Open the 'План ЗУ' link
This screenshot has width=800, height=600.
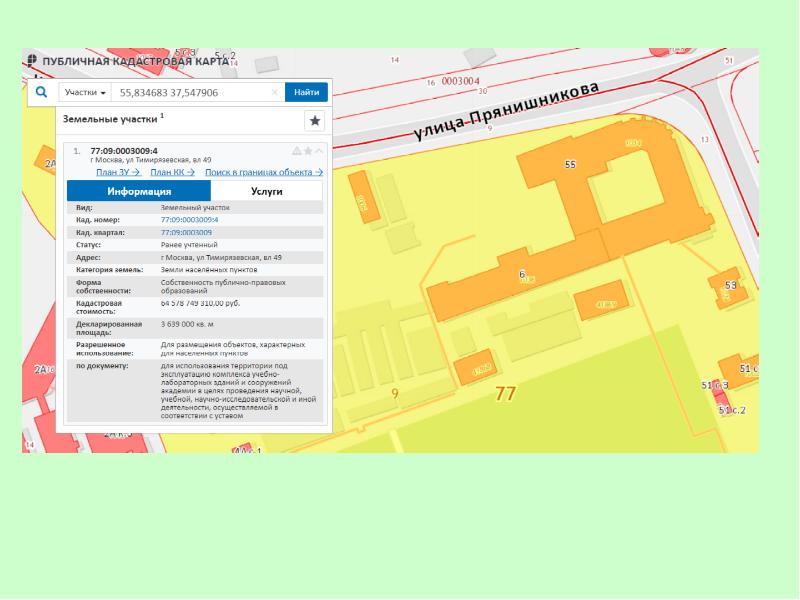tap(118, 172)
